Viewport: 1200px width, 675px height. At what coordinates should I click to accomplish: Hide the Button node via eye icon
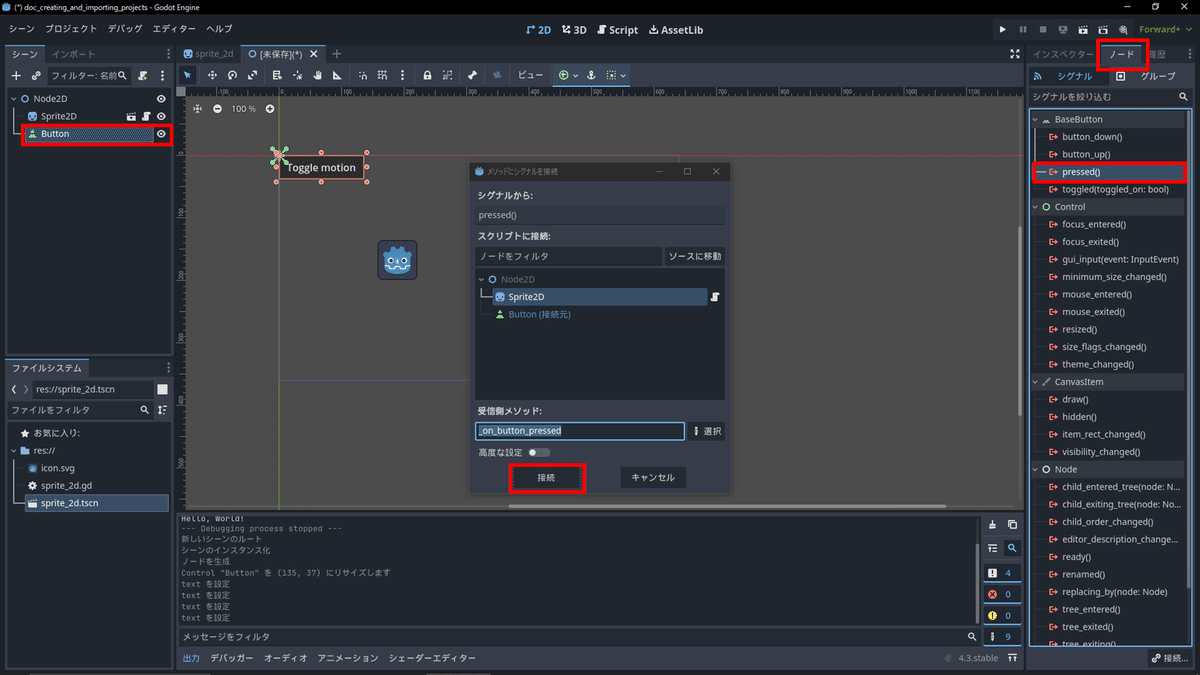pos(161,134)
